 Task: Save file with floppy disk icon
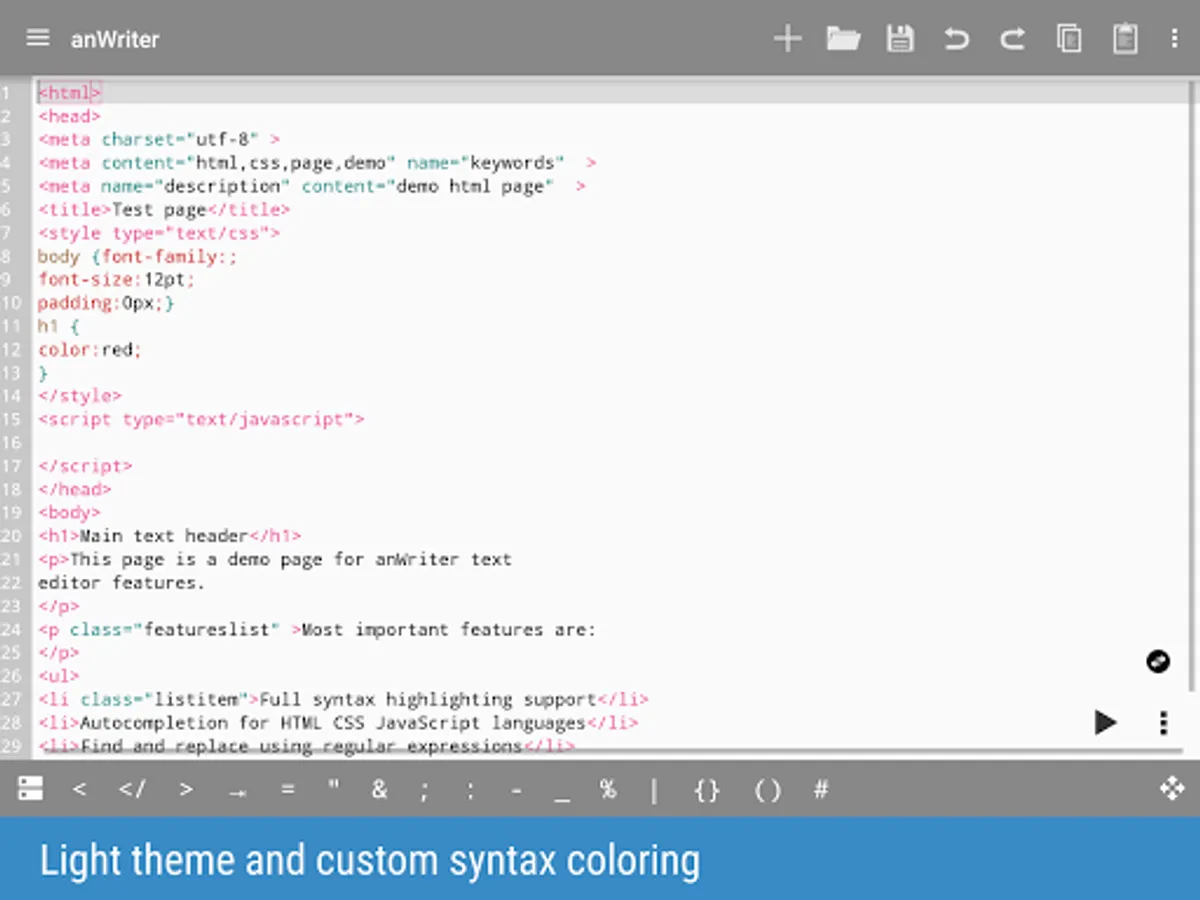pos(900,39)
